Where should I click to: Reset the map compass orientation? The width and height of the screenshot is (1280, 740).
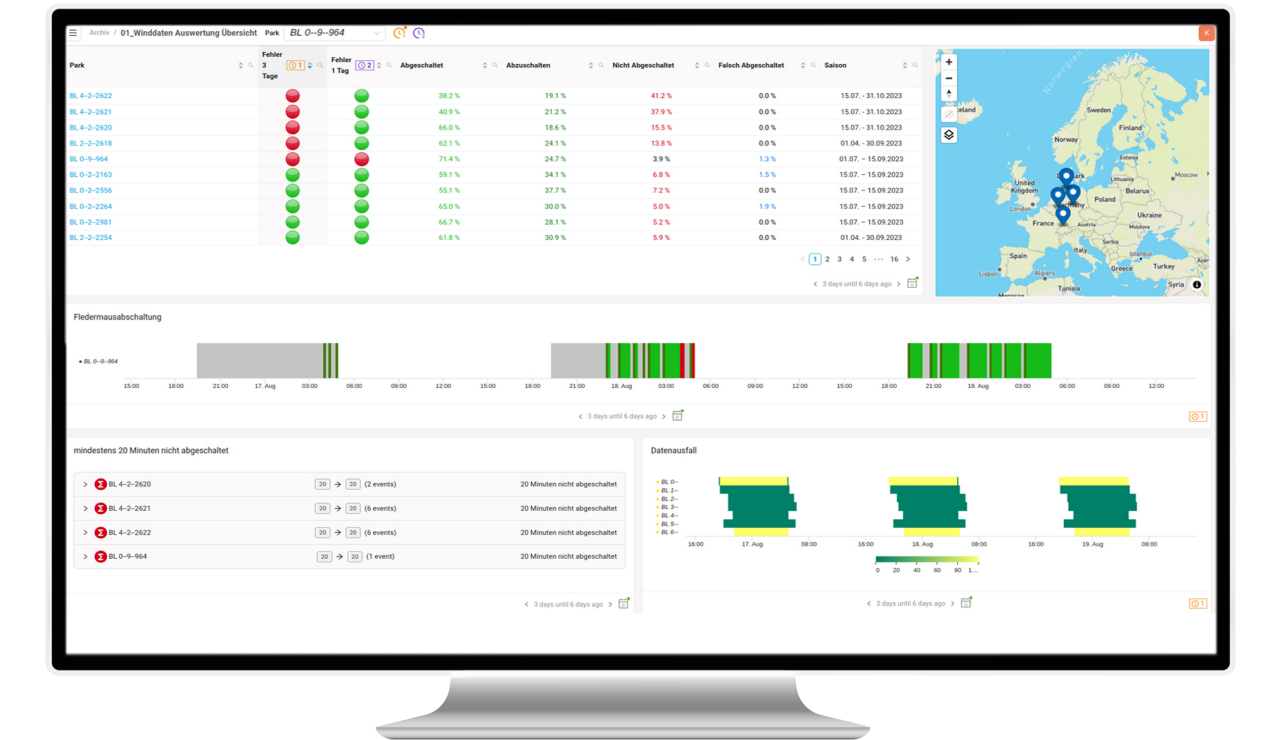point(949,94)
